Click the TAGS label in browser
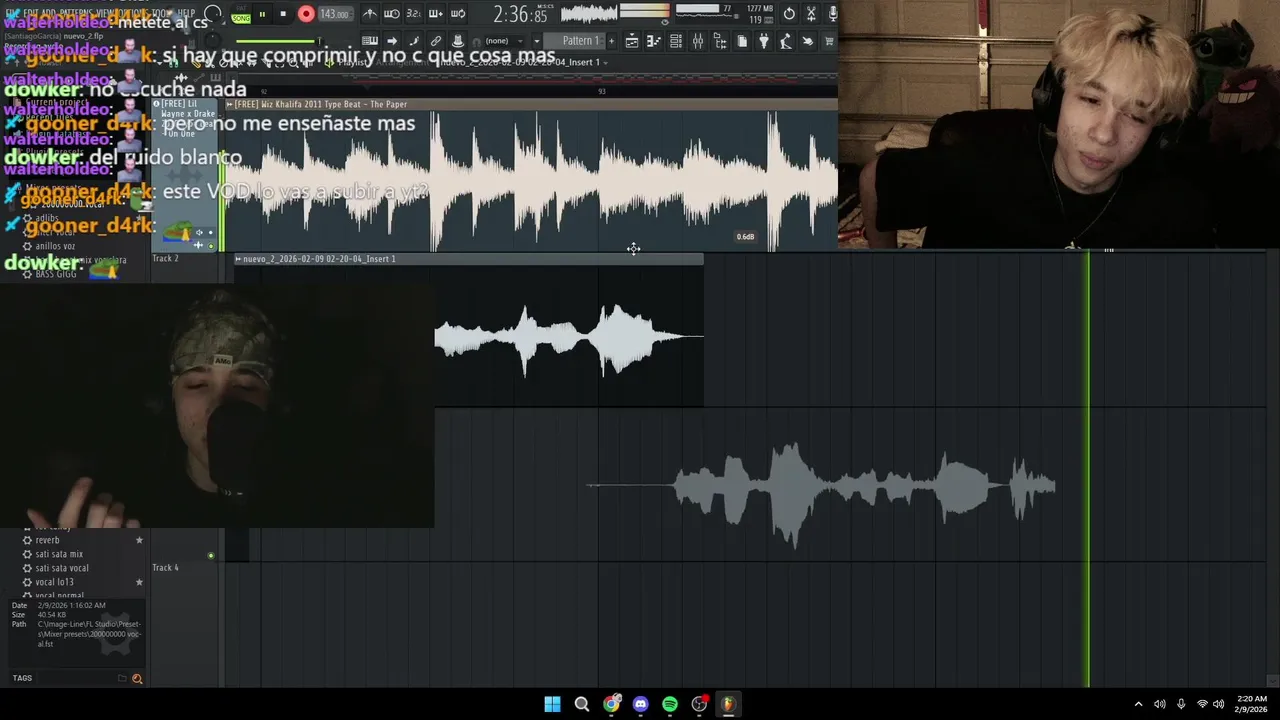The width and height of the screenshot is (1280, 720). [x=22, y=678]
